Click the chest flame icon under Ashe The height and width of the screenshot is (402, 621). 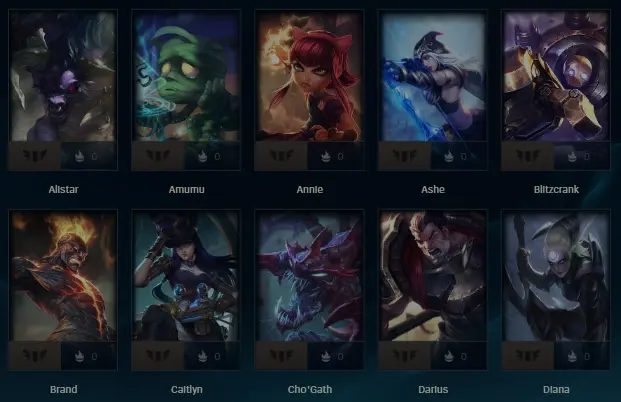pyautogui.click(x=449, y=156)
